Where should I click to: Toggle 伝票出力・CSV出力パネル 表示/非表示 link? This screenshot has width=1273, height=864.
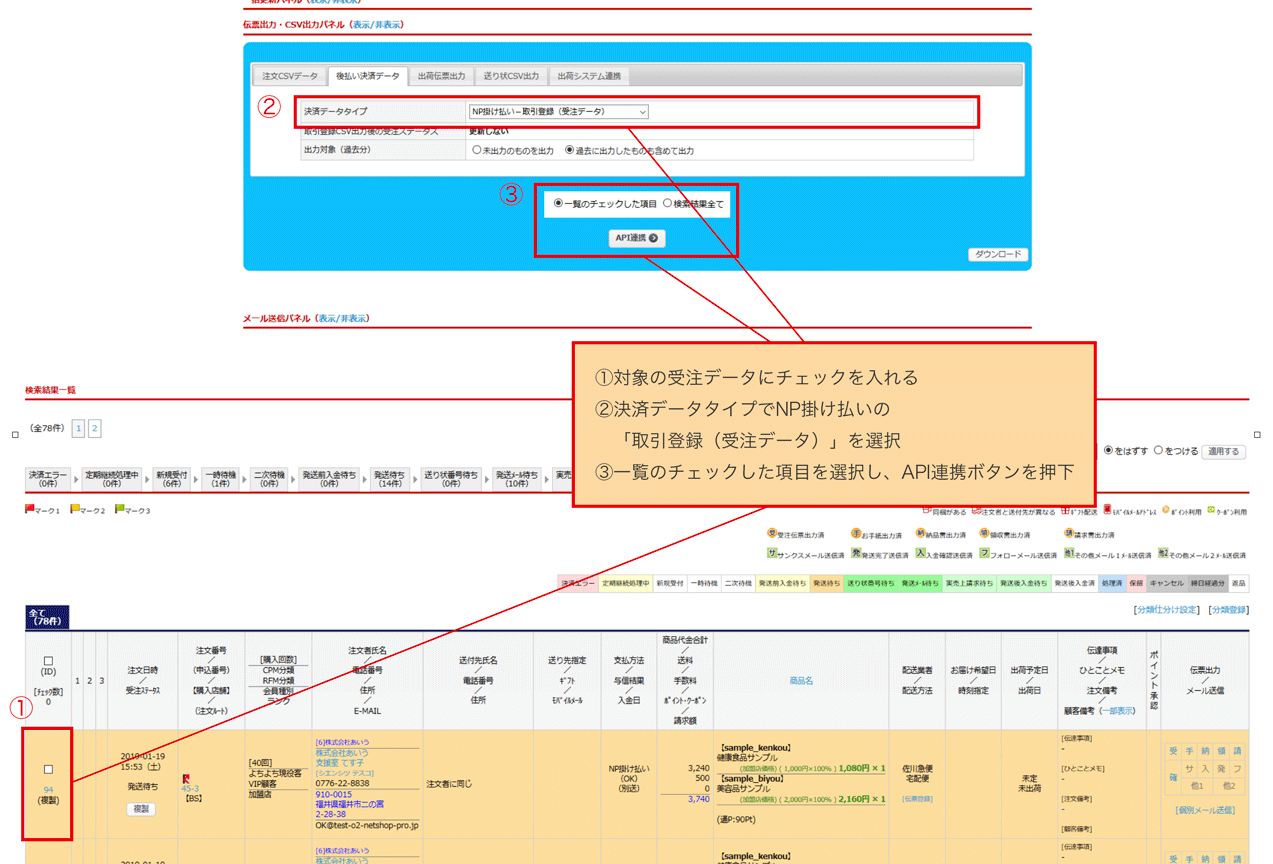[x=377, y=24]
